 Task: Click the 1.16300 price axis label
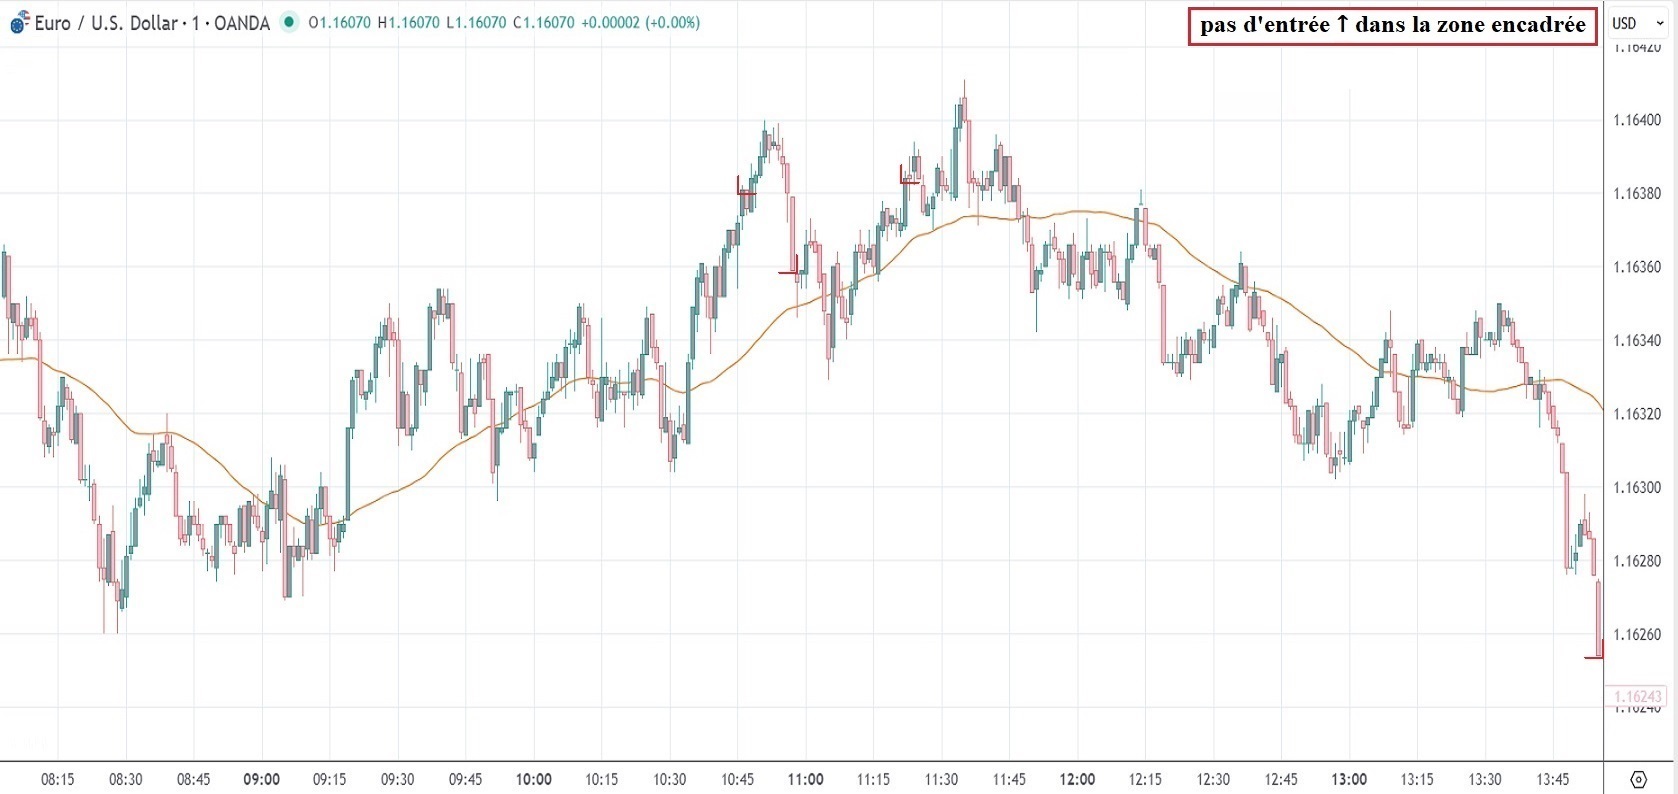tap(1637, 487)
